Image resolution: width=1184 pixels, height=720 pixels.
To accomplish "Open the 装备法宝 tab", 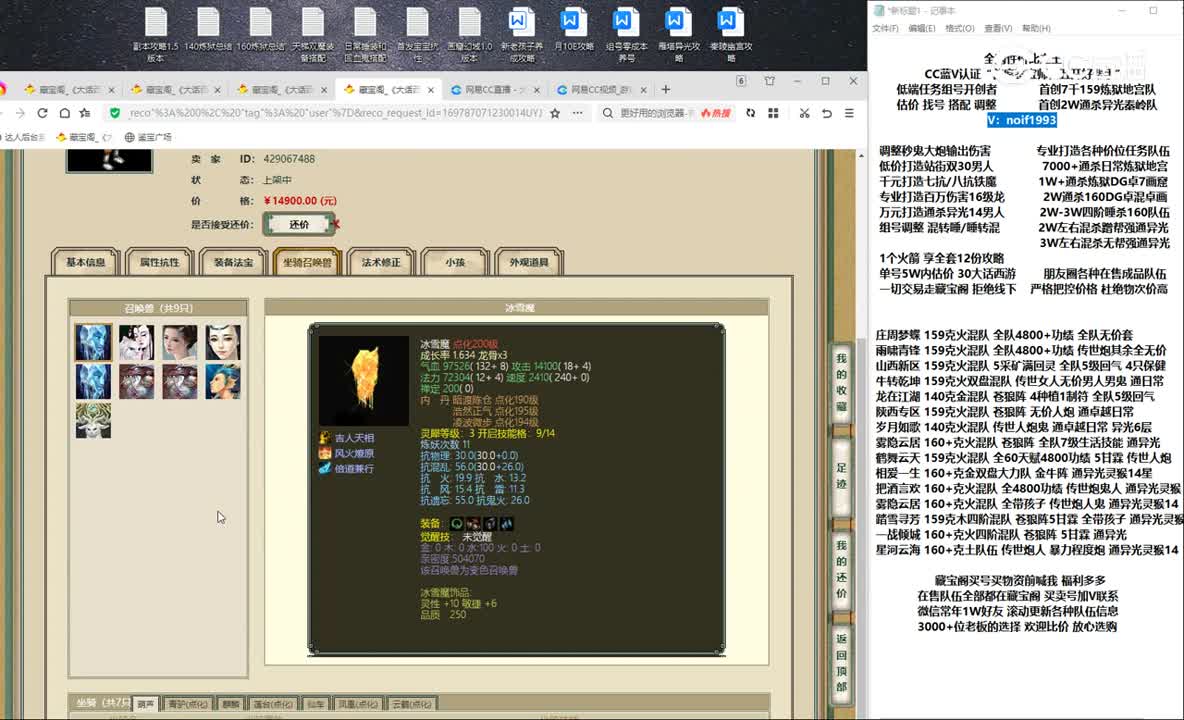I will (x=233, y=262).
